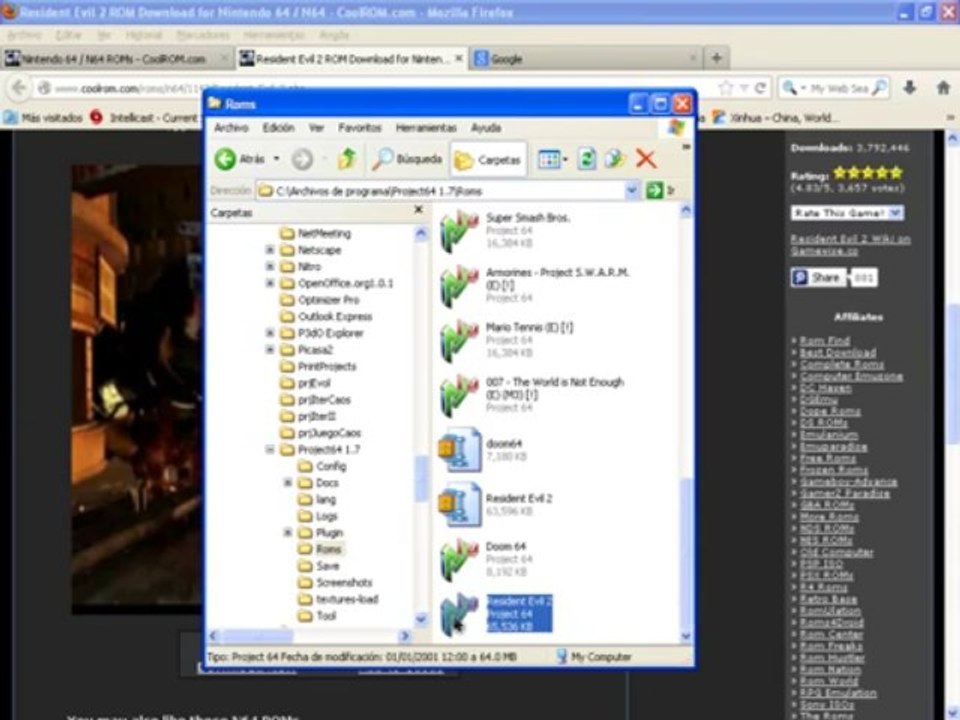Open the Resident Evil 2 Wiki link

click(850, 245)
